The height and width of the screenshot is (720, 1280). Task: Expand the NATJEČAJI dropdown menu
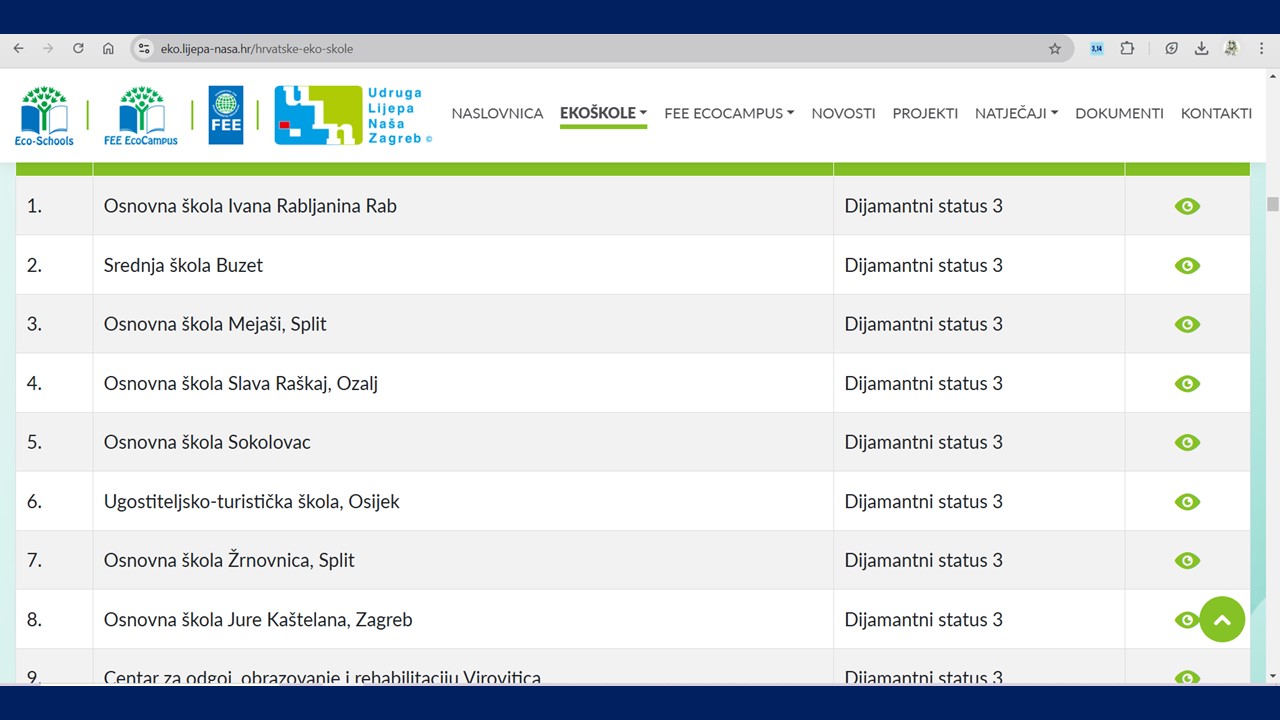coord(1016,113)
